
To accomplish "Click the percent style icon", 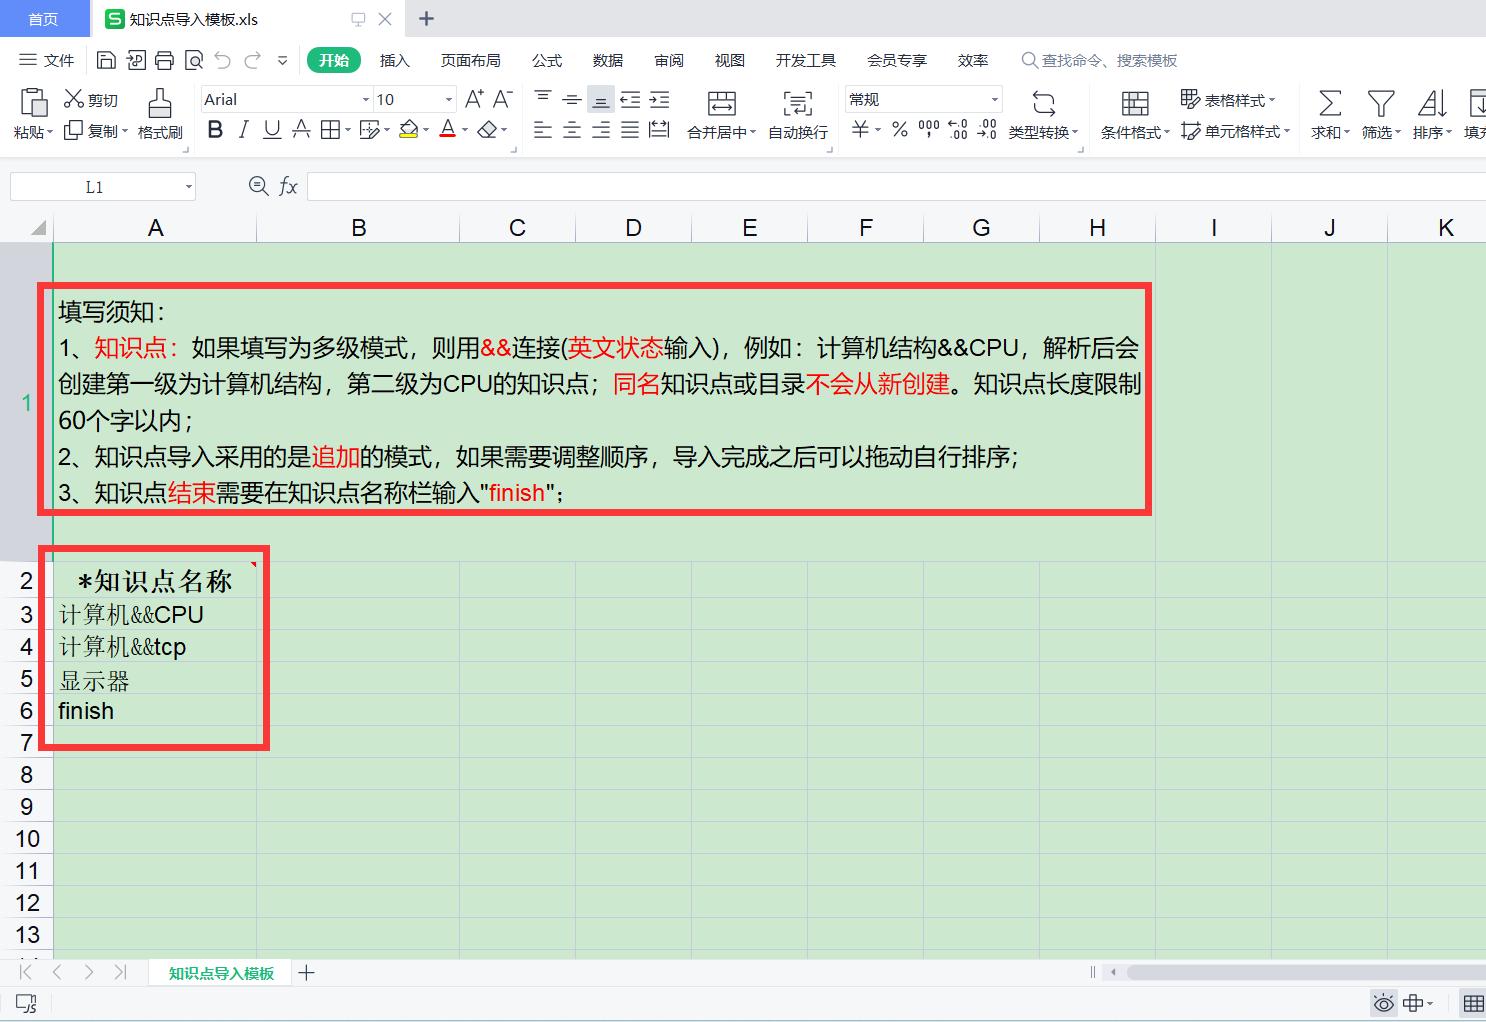I will [x=900, y=130].
